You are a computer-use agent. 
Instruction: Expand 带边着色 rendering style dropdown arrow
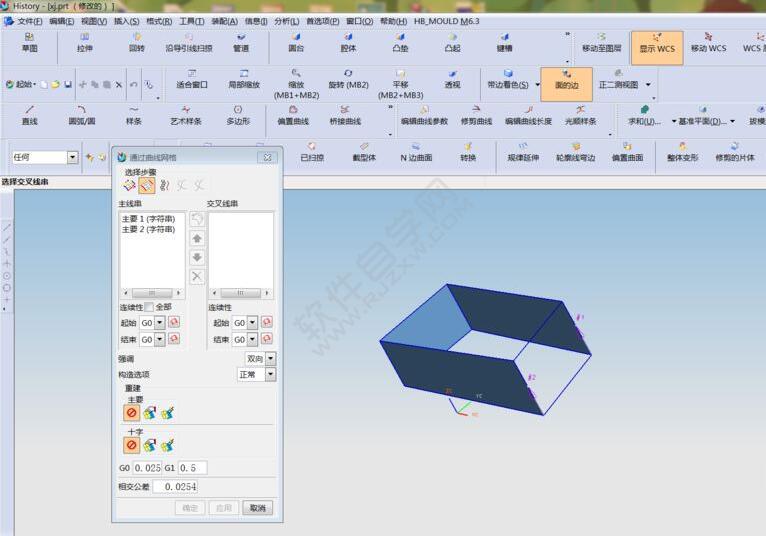537,85
